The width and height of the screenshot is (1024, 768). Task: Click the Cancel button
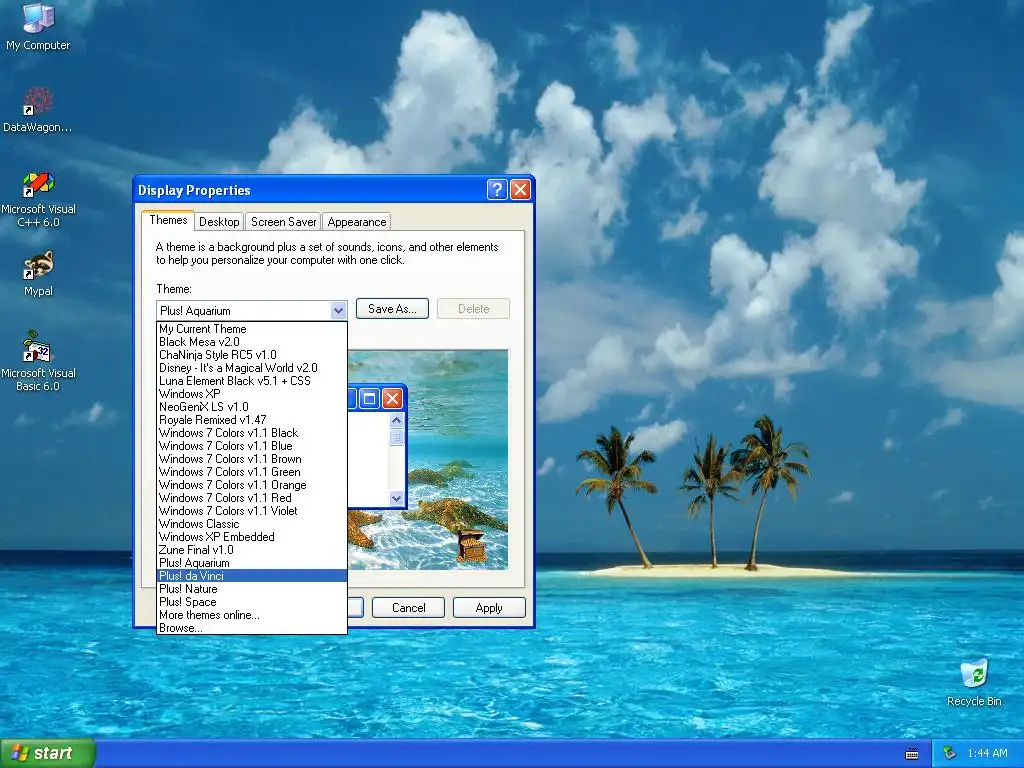(x=408, y=607)
